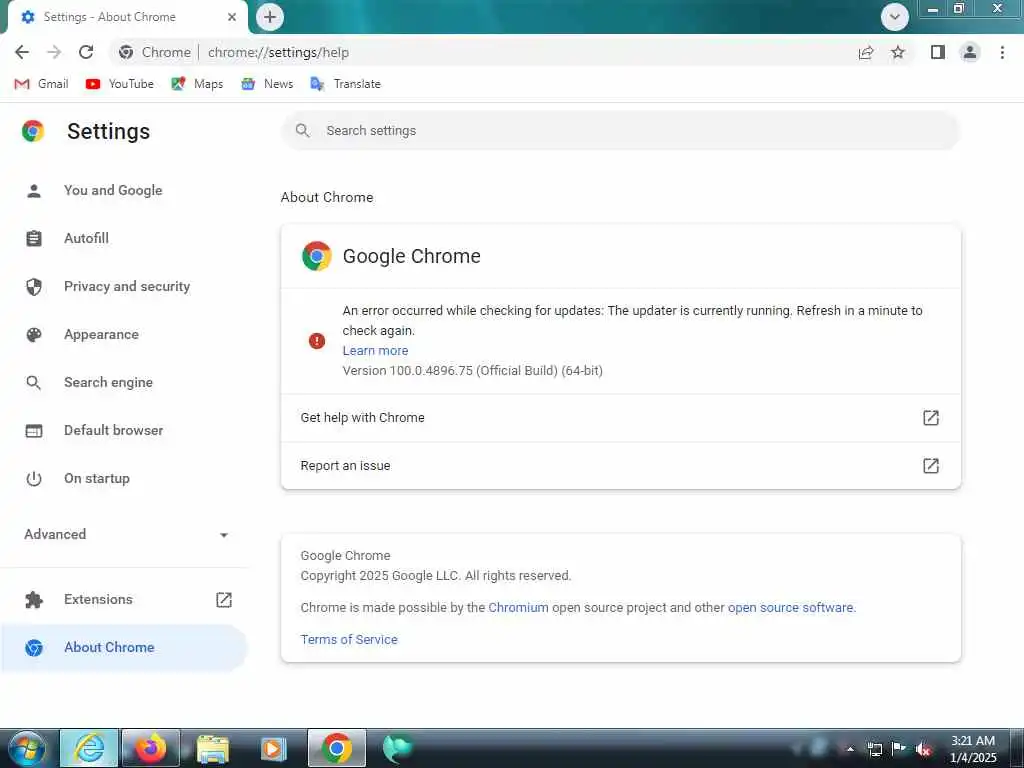Open Terms of Service

pos(349,639)
